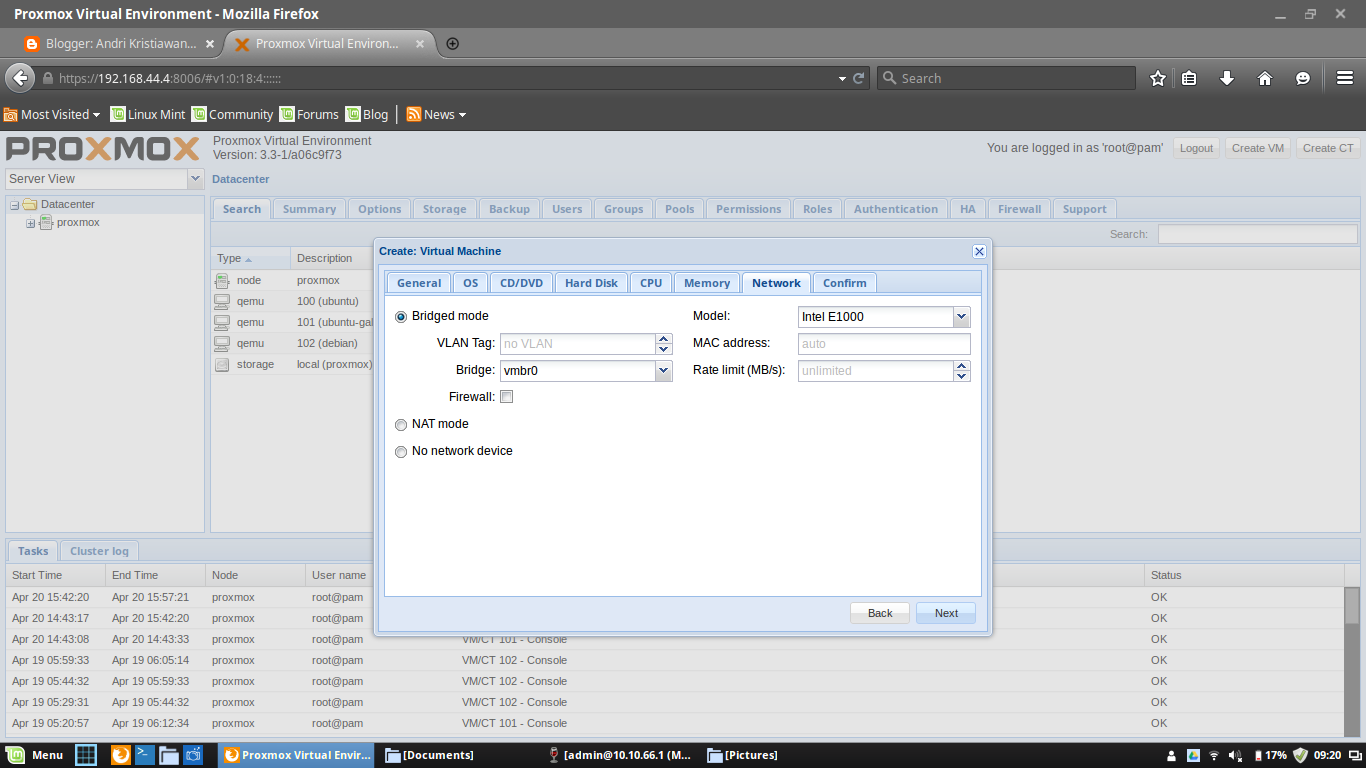Click the MAC address input field

[x=884, y=344]
